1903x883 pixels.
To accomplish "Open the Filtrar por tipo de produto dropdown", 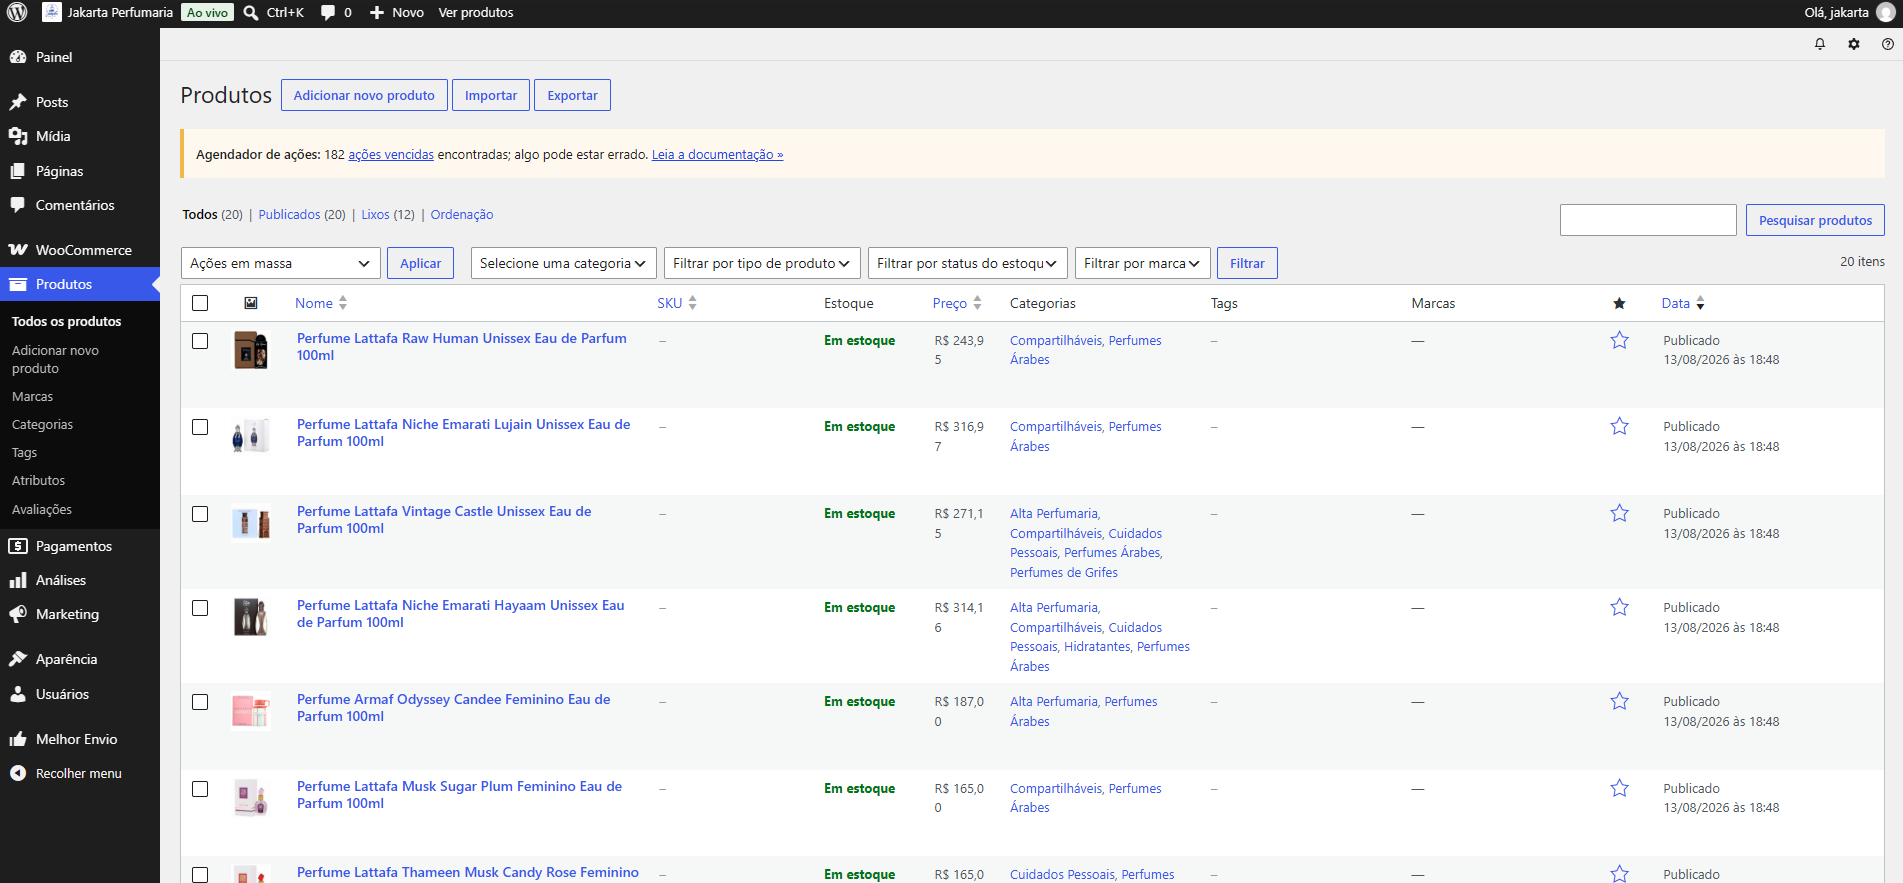I will pyautogui.click(x=762, y=263).
